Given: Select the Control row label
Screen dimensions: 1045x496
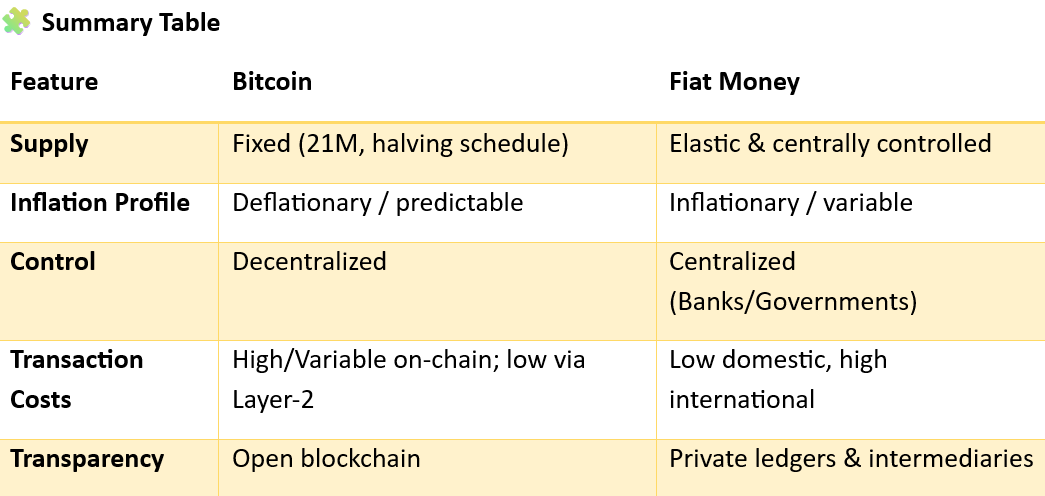Looking at the screenshot, I should 53,262.
